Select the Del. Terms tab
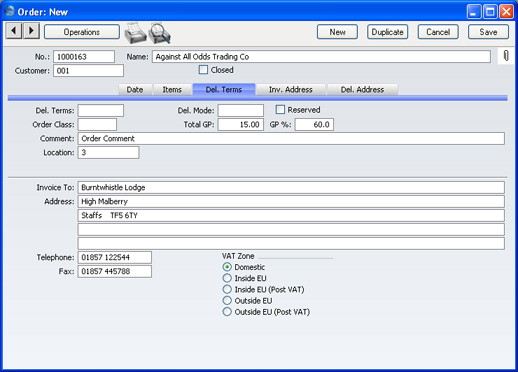 click(224, 89)
